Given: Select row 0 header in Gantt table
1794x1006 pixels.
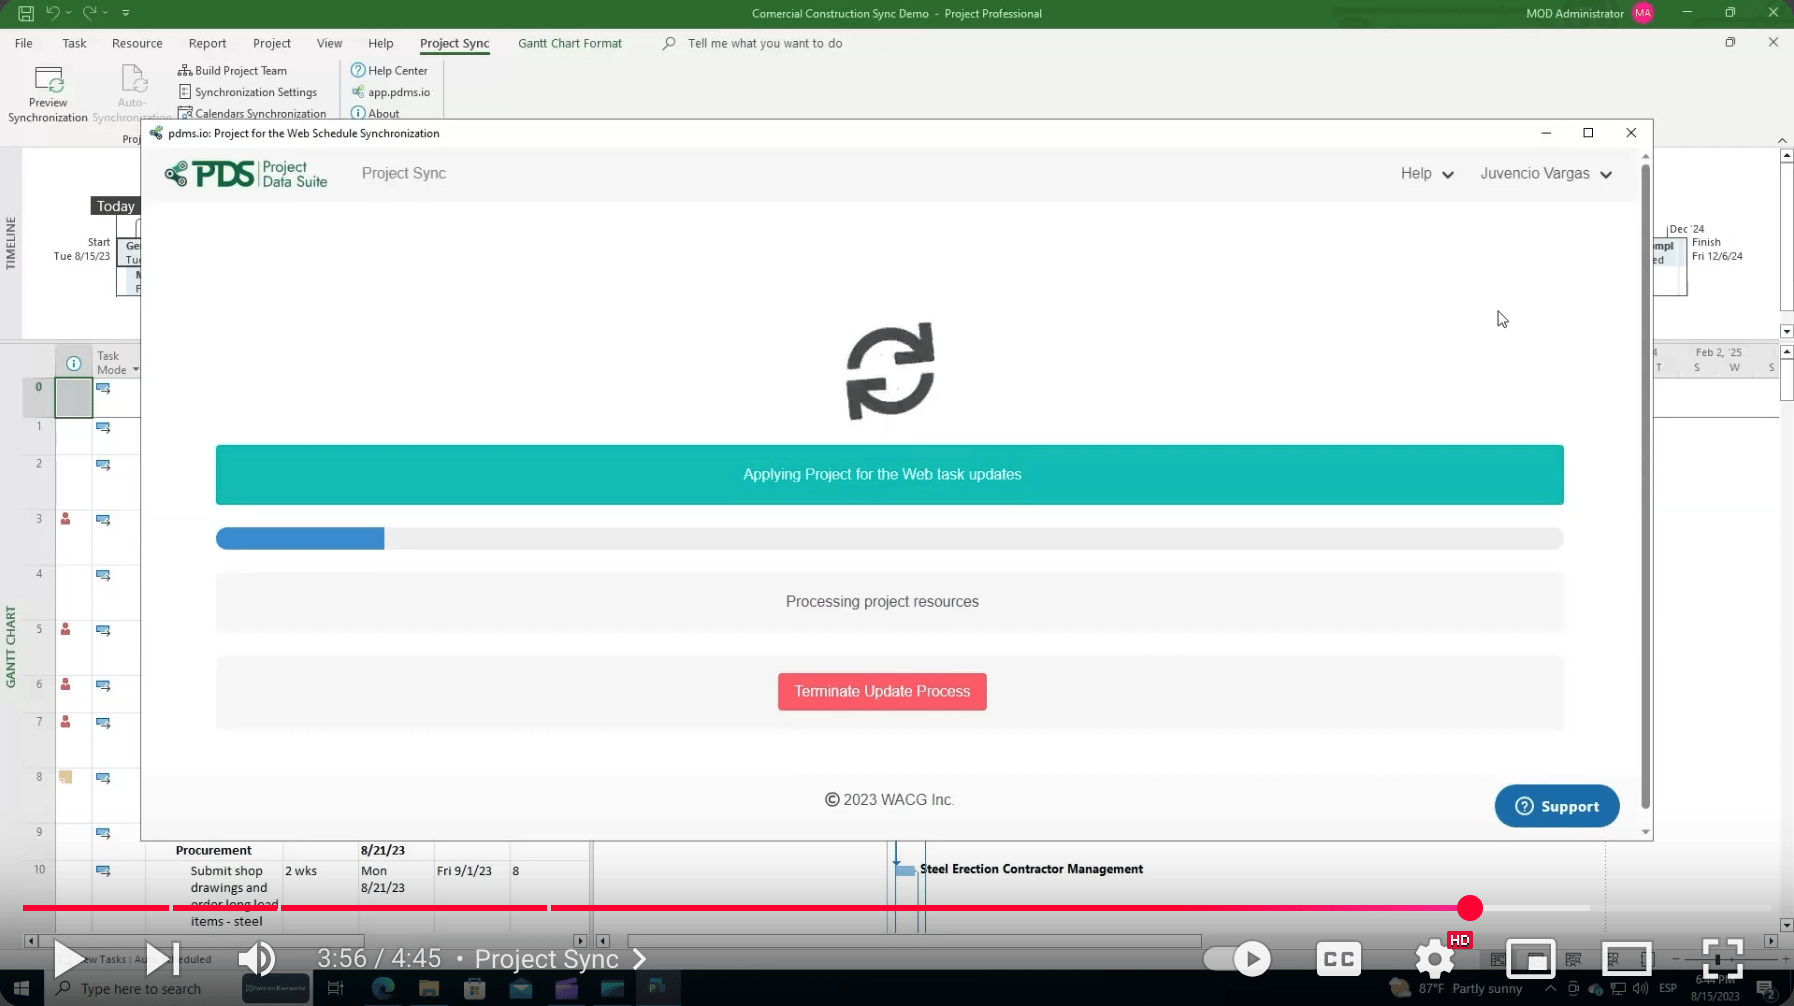Looking at the screenshot, I should point(39,397).
